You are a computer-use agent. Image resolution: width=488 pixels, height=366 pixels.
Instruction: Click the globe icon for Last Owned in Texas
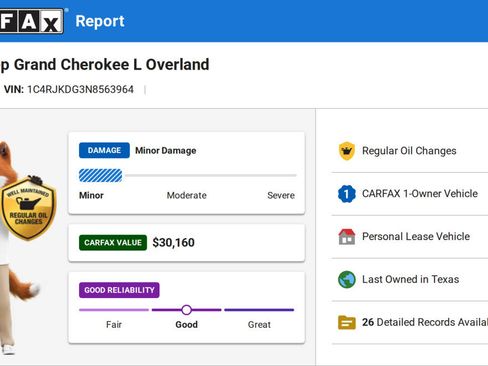pos(347,279)
